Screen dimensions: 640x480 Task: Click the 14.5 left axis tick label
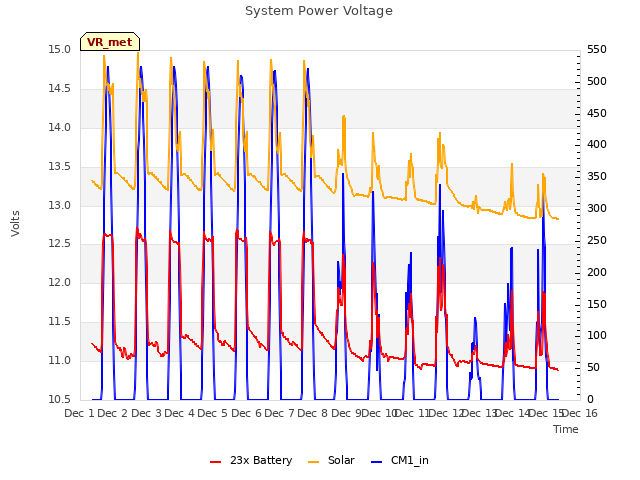coord(60,89)
